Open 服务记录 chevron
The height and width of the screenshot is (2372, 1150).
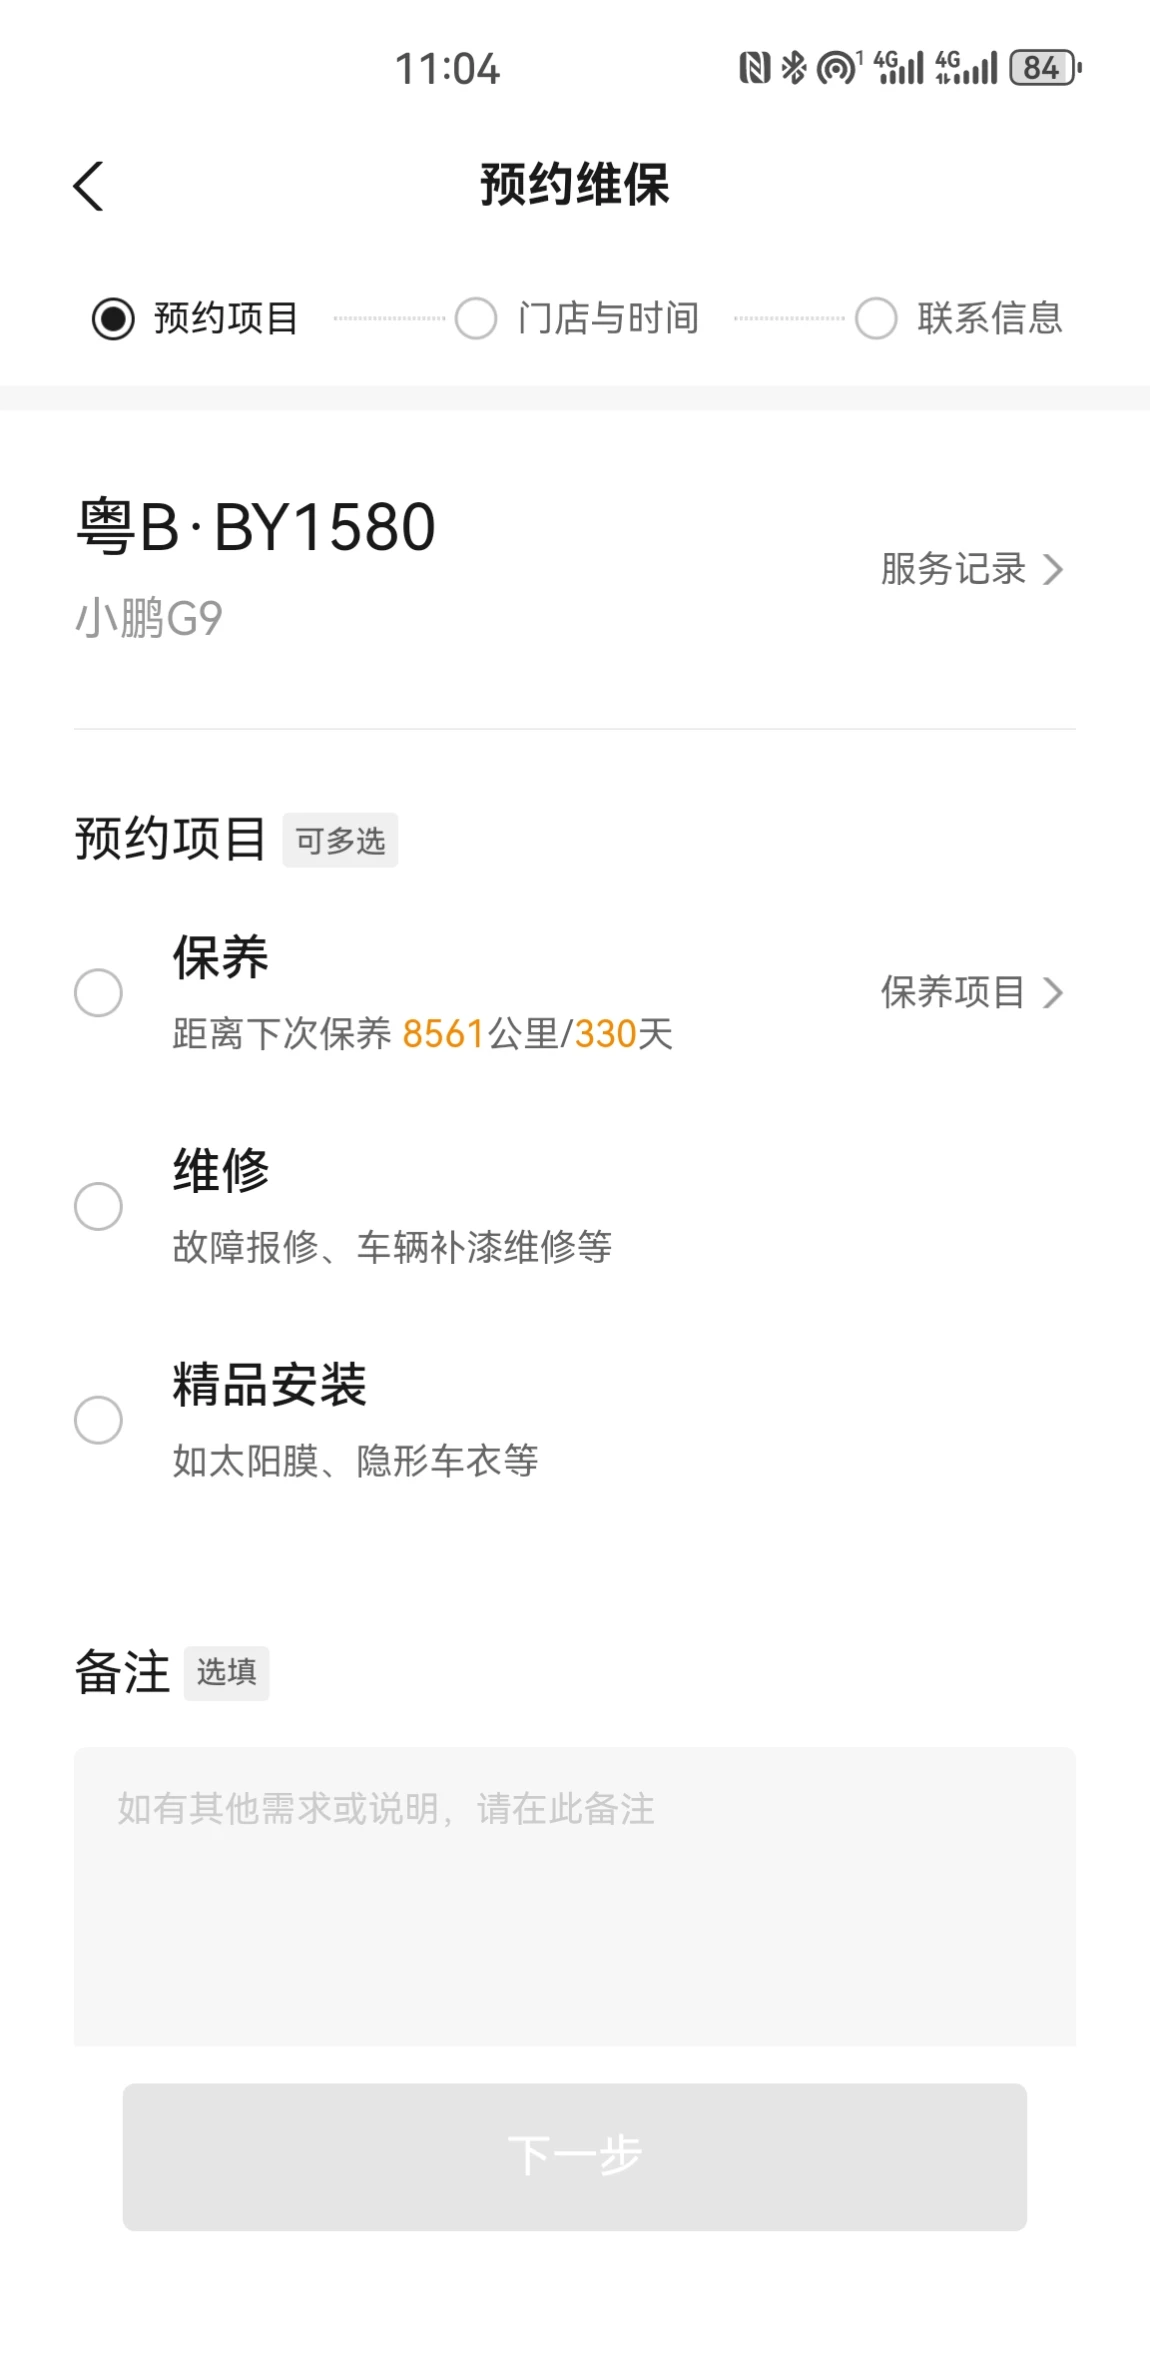tap(1053, 570)
